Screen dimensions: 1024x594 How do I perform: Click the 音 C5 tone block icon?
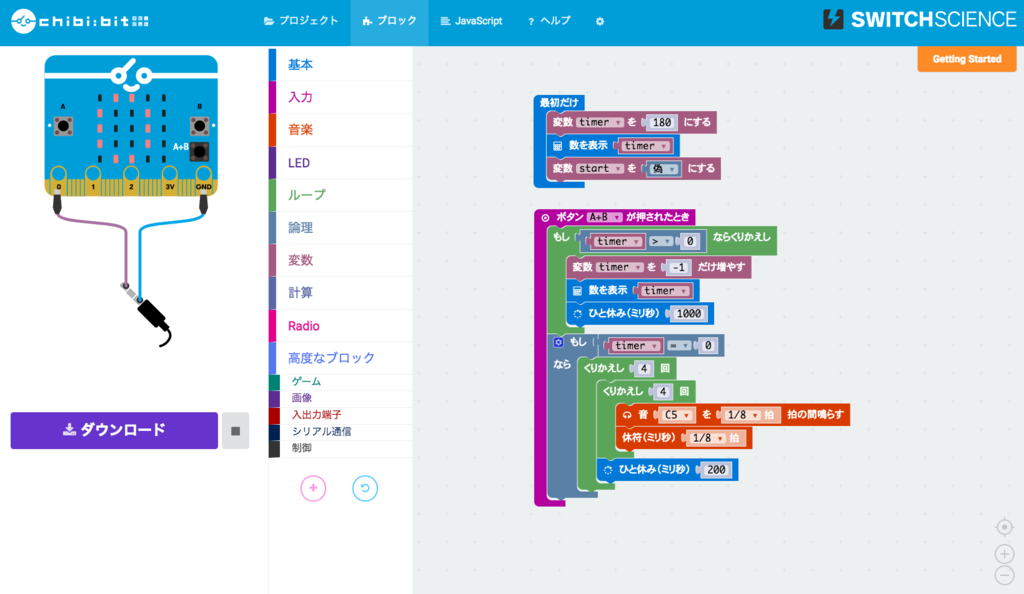tap(627, 414)
